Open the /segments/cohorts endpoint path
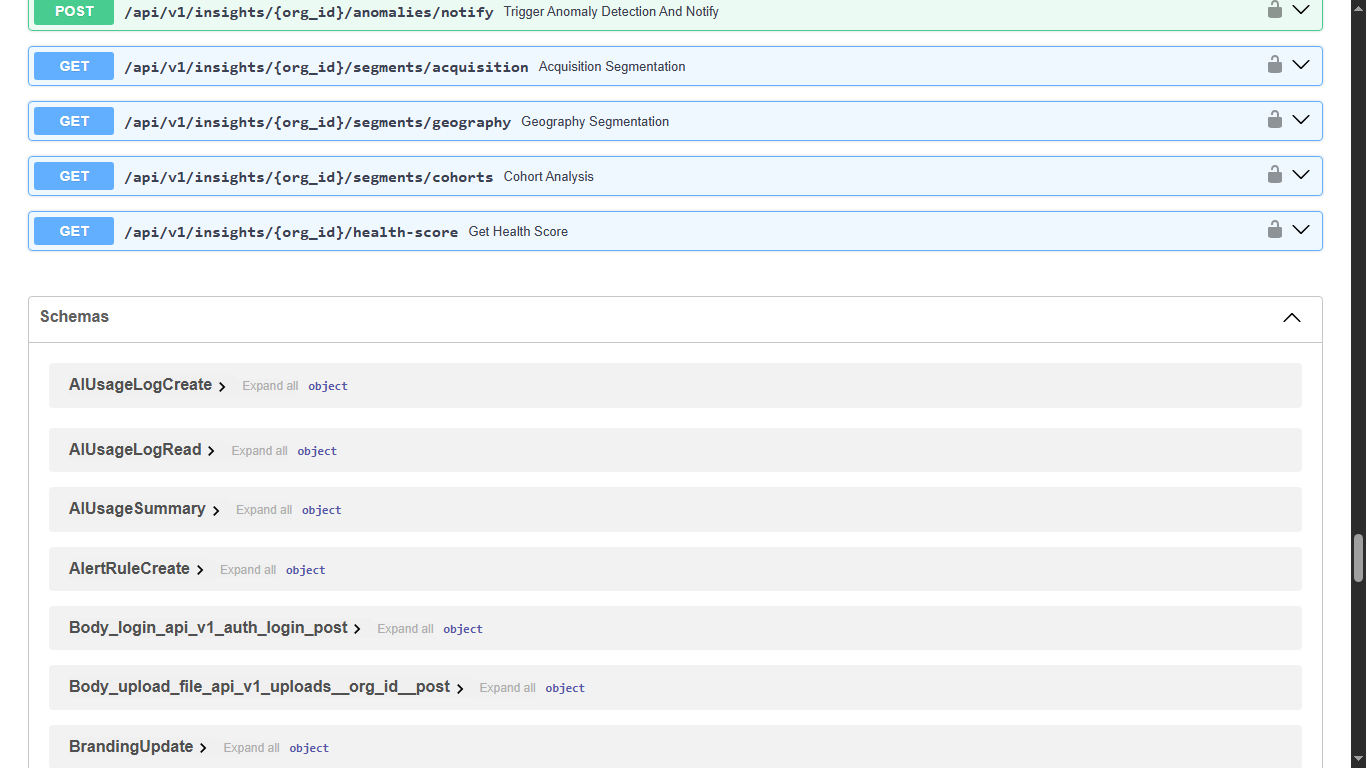Image resolution: width=1366 pixels, height=768 pixels. pyautogui.click(x=308, y=177)
